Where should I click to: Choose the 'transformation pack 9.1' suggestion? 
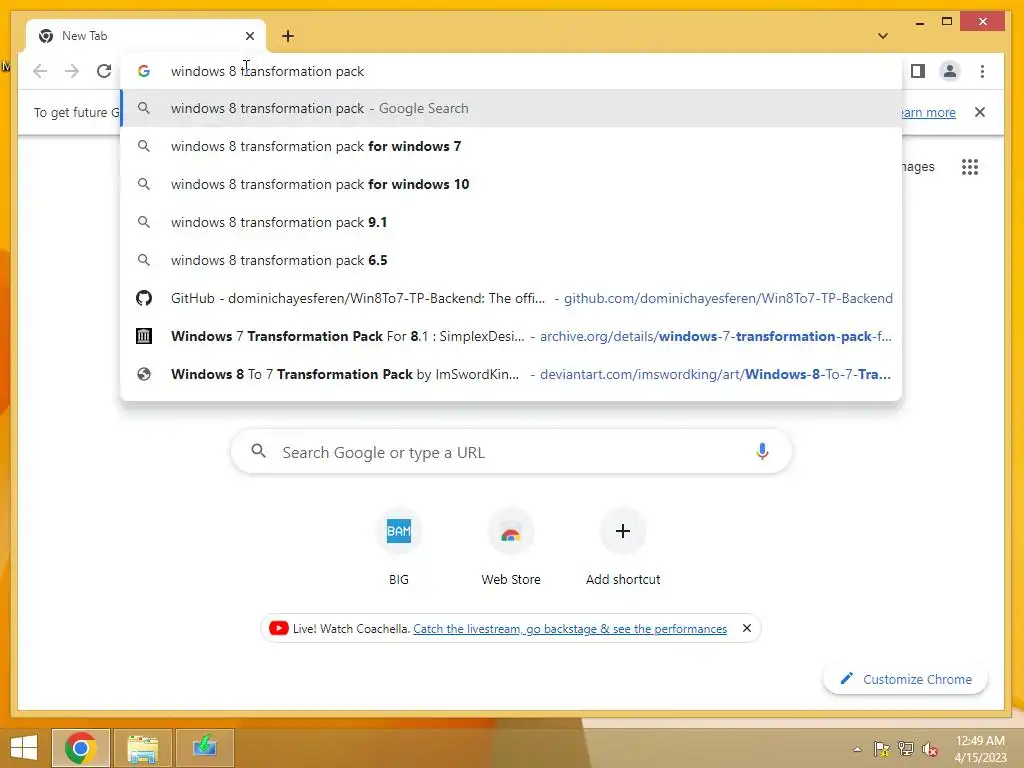click(511, 222)
